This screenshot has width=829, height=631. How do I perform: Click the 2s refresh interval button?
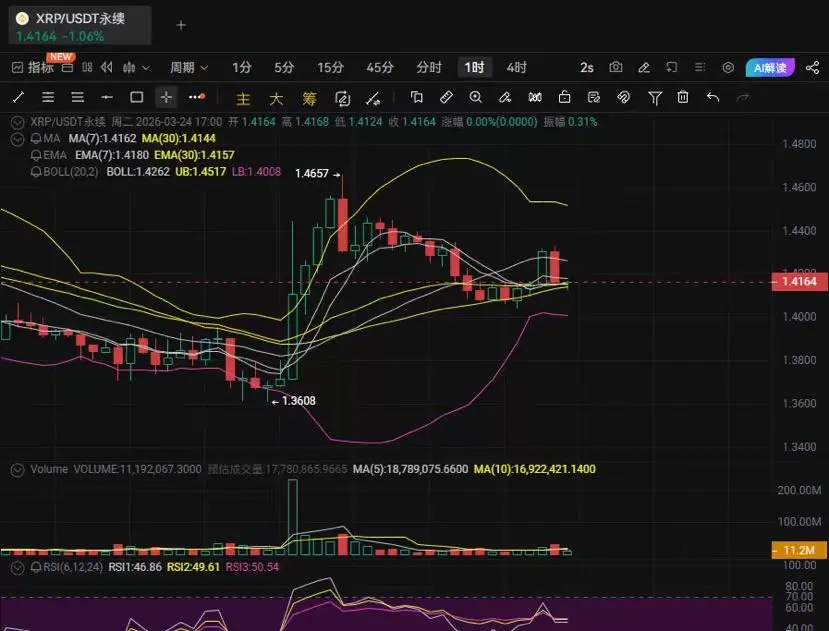(587, 68)
